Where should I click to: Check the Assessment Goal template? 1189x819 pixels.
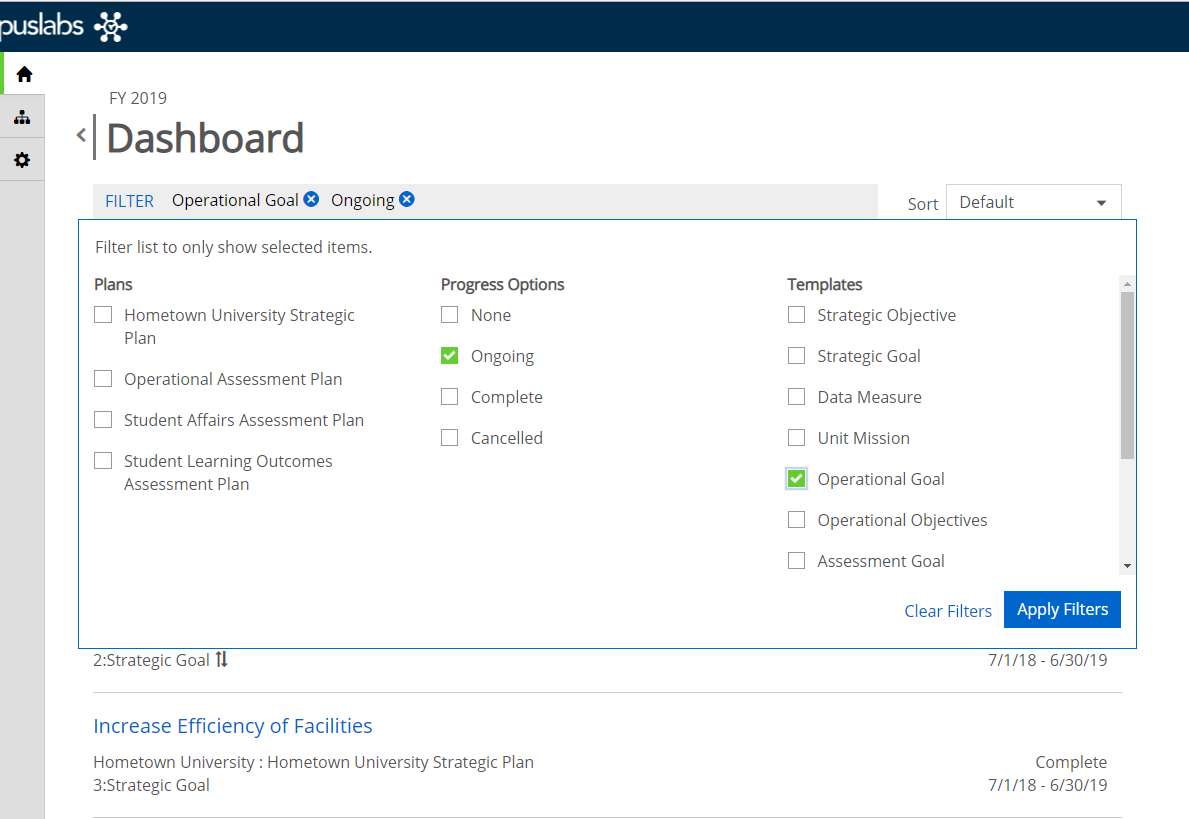(x=796, y=560)
